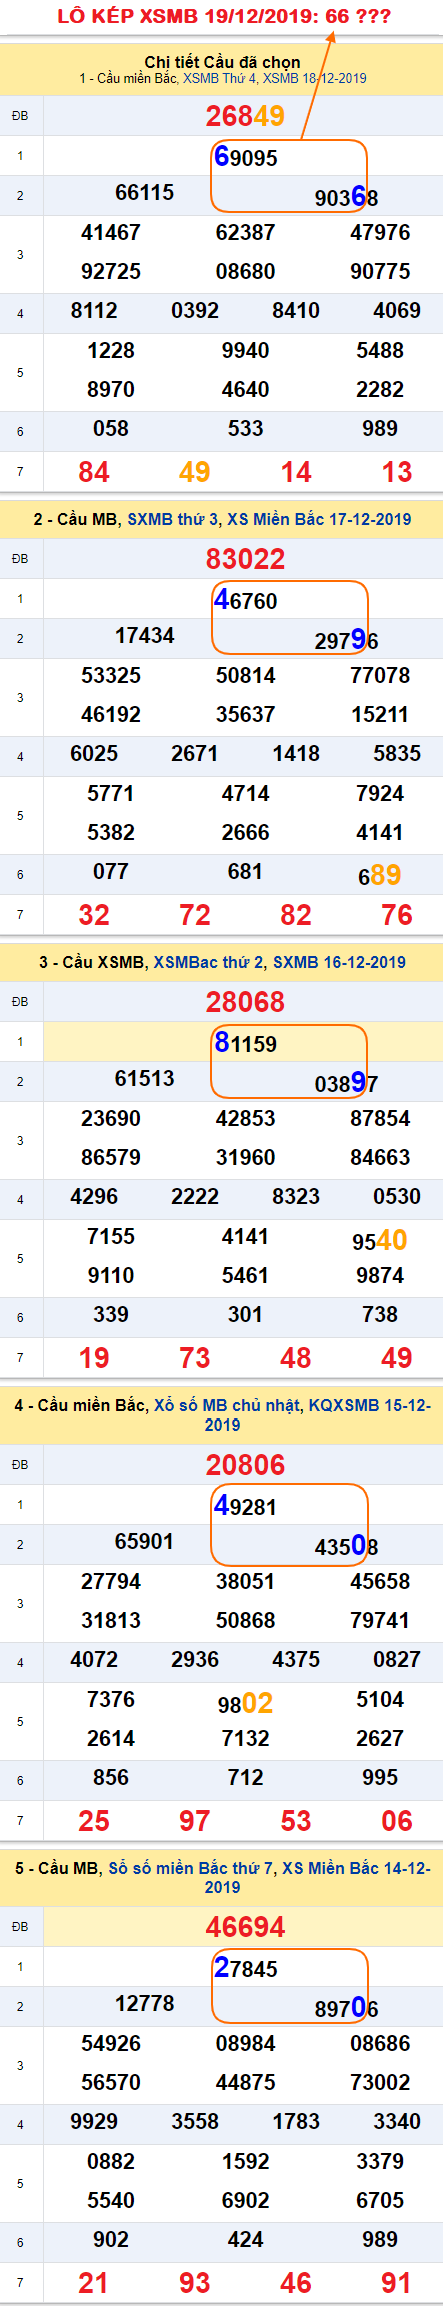Select second prize number 66115
The width and height of the screenshot is (443, 2306).
145,193
